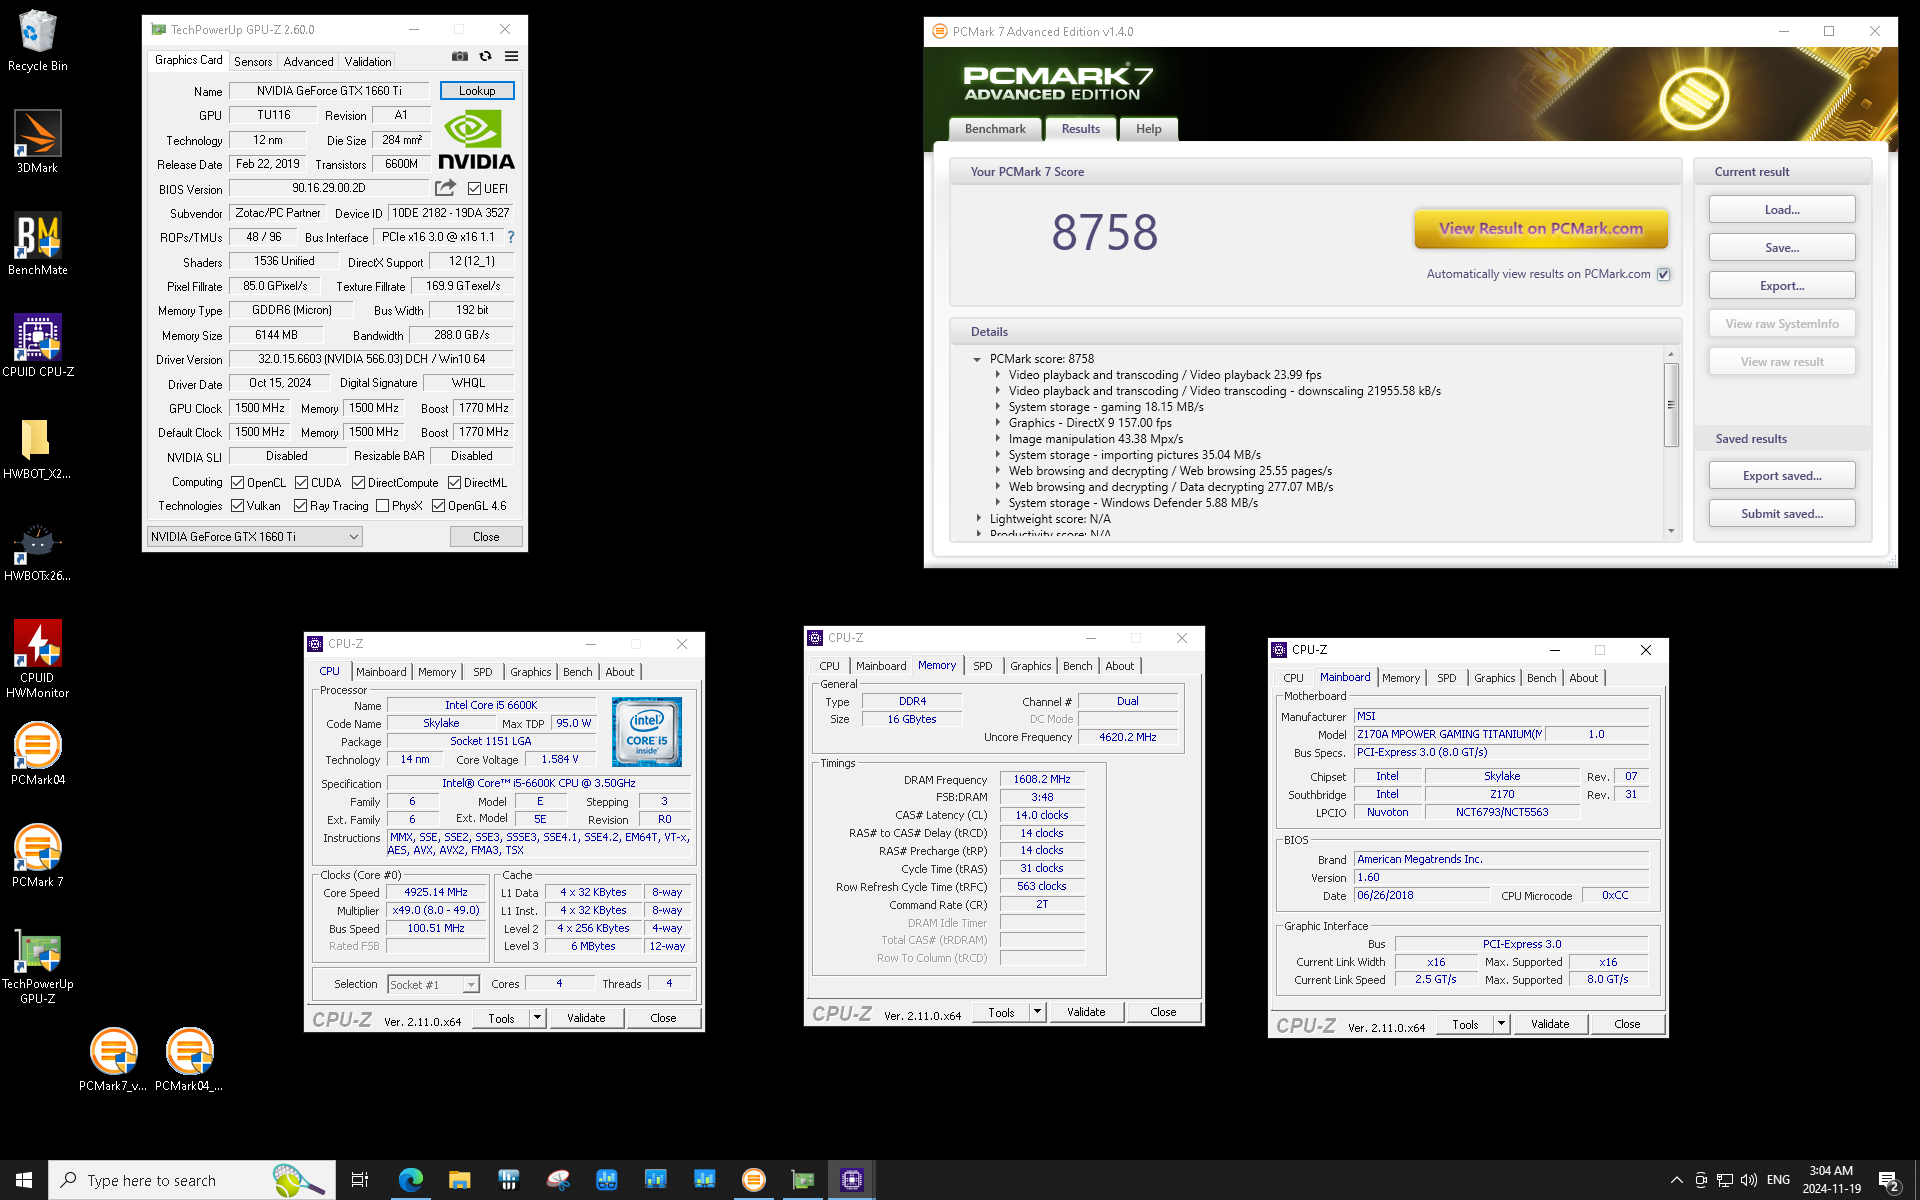Click the Lookup button in GPU-Z
1920x1200 pixels.
click(477, 91)
